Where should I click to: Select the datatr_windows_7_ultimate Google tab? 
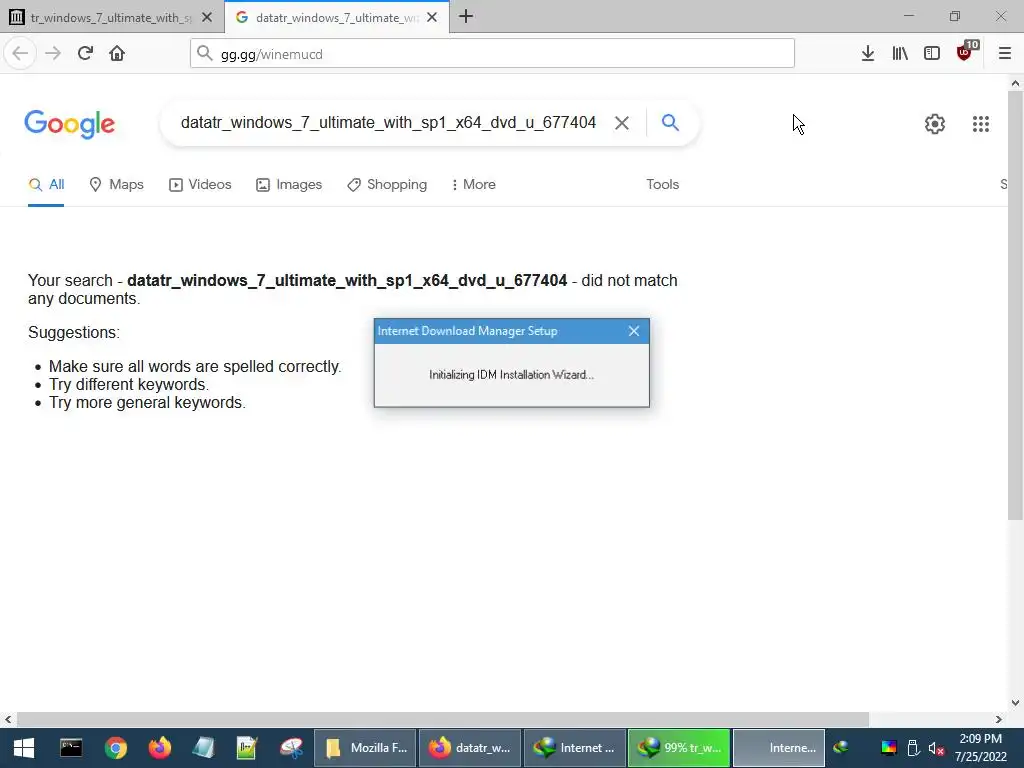tap(336, 18)
